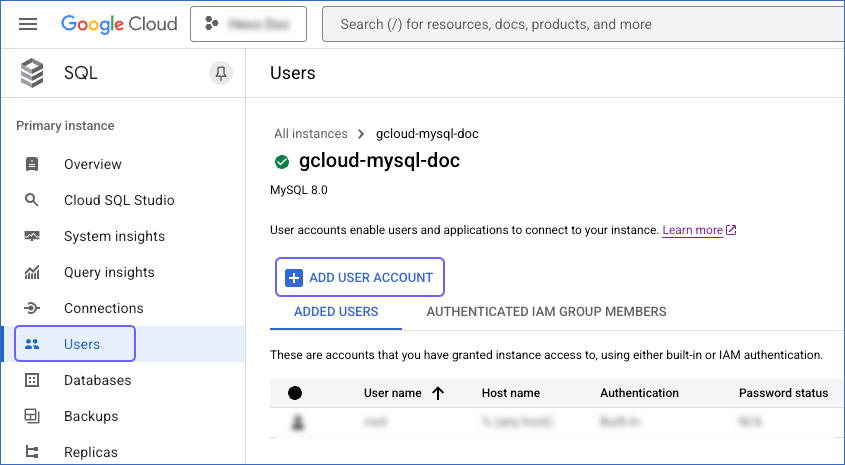This screenshot has width=845, height=465.
Task: Open the project selector dropdown
Action: point(248,24)
